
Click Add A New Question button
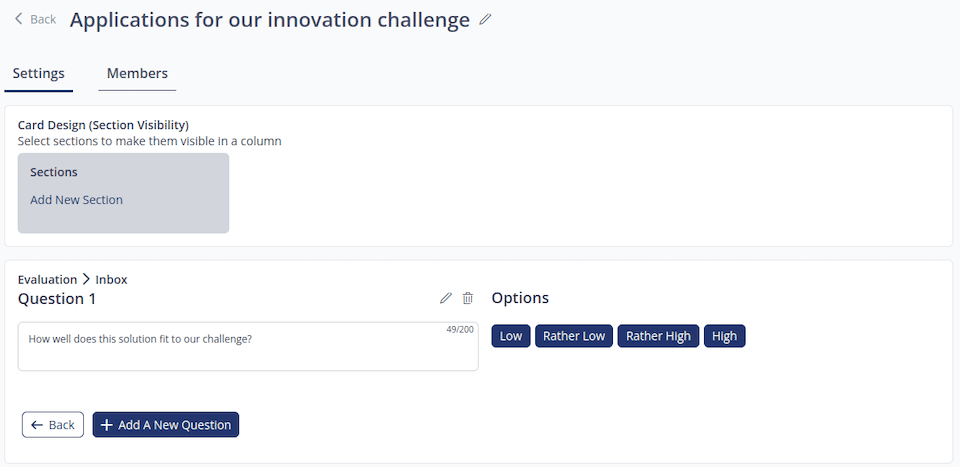tap(166, 425)
